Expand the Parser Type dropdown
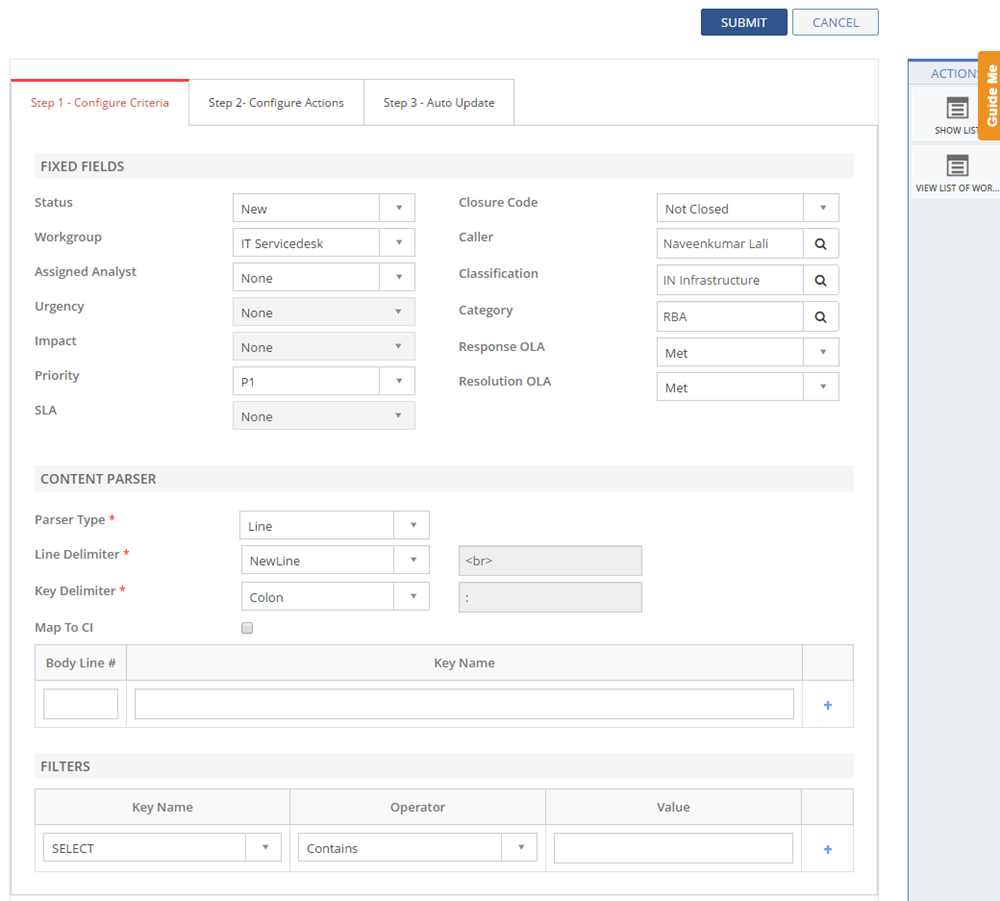Screen dimensions: 1000x901 click(334, 526)
